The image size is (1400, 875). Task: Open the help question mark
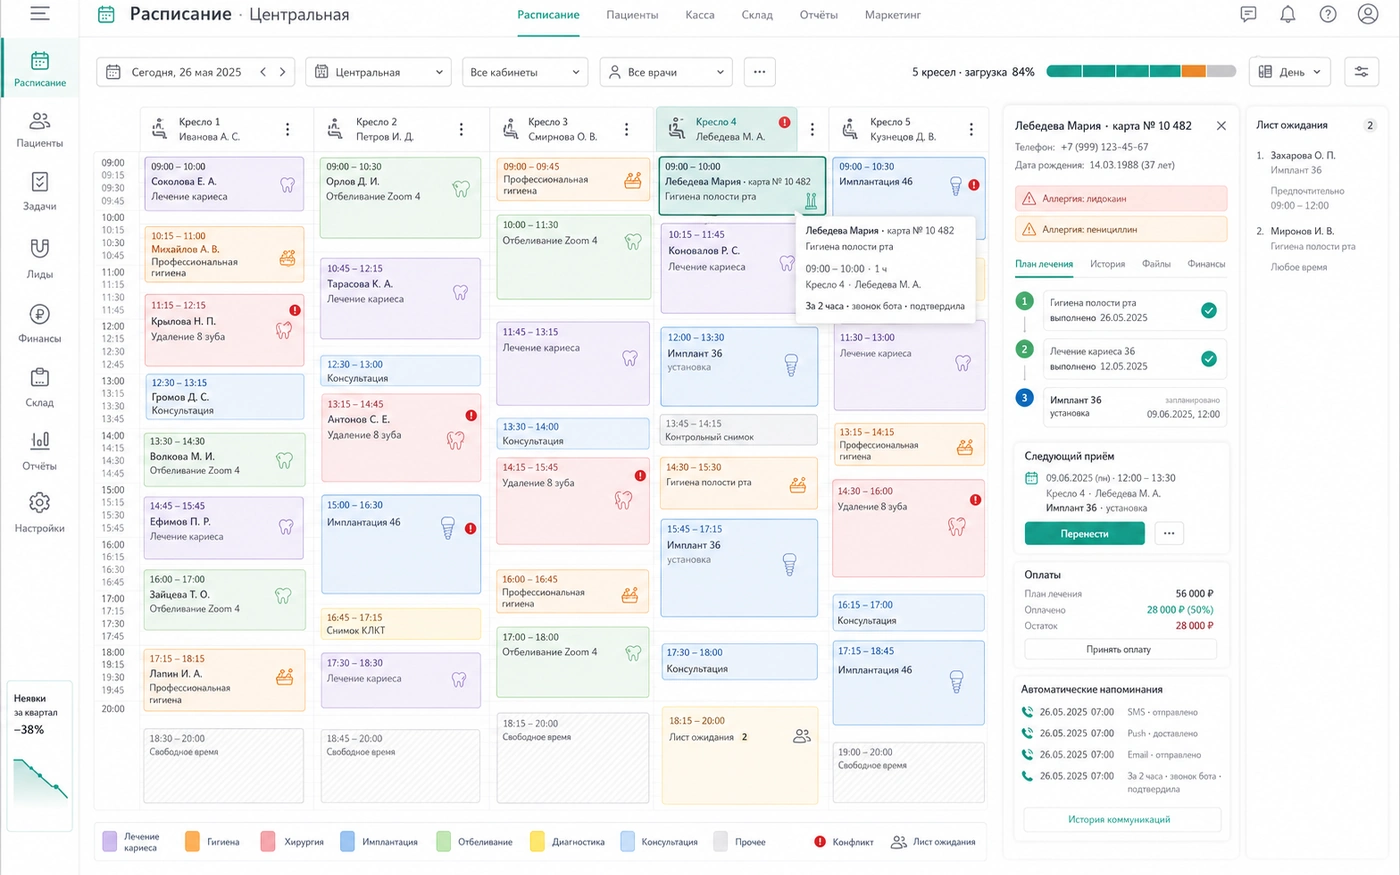1328,14
